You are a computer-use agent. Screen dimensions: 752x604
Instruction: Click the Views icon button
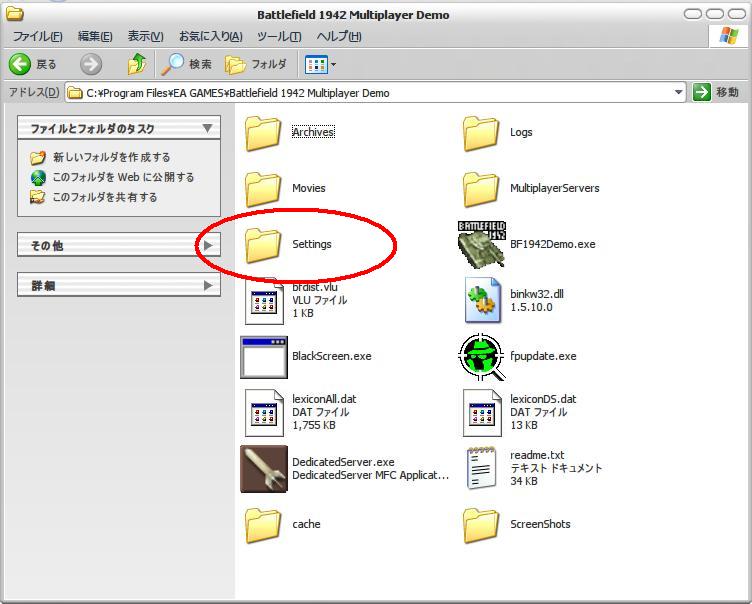coord(317,64)
